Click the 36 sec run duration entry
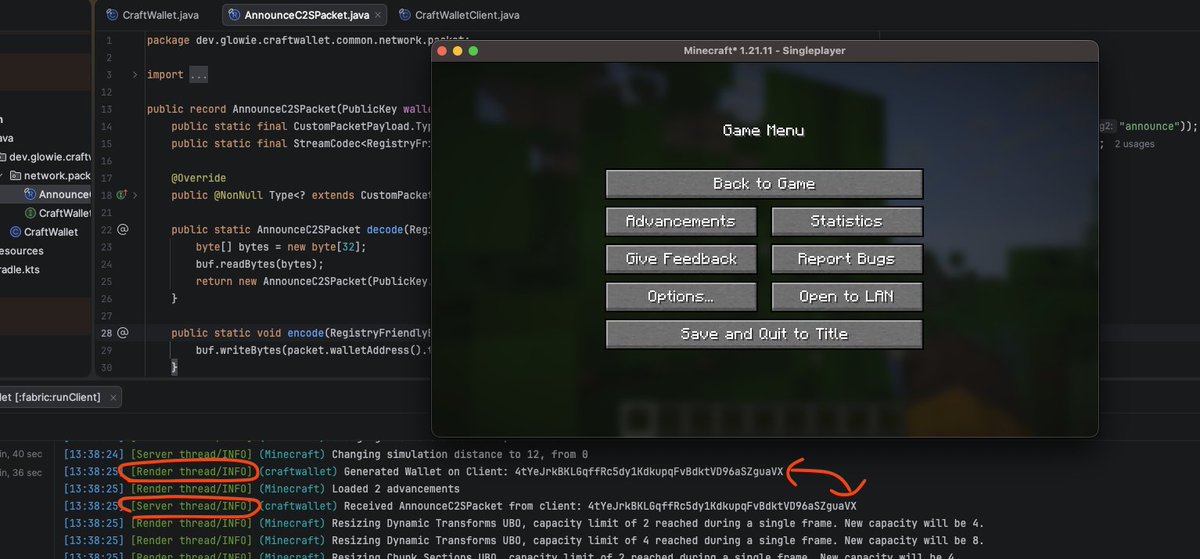Screen dimensions: 1200x559 click(x=21, y=472)
